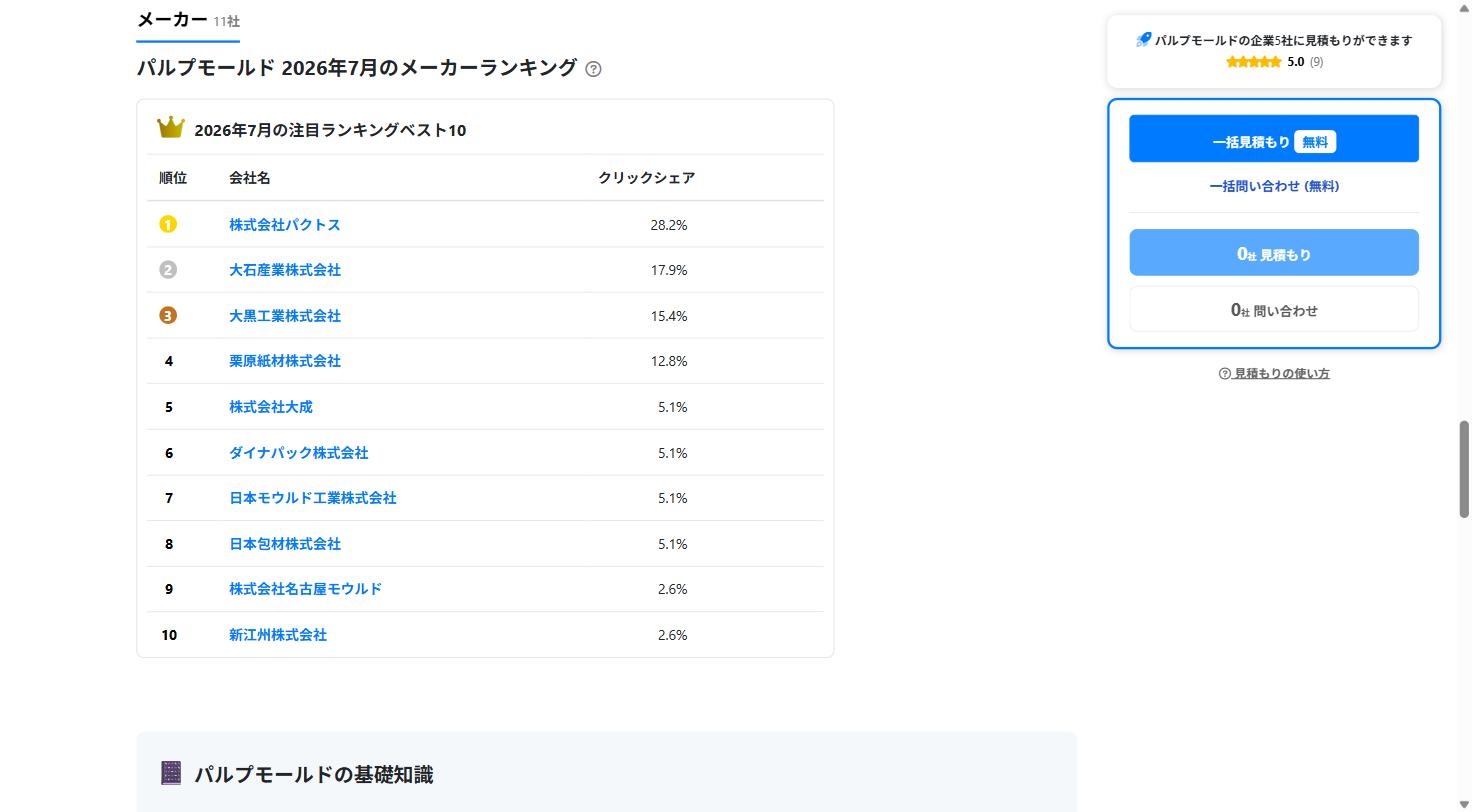Open 大石産業株式会社 link
Screen dimensions: 1472x812
click(x=285, y=270)
